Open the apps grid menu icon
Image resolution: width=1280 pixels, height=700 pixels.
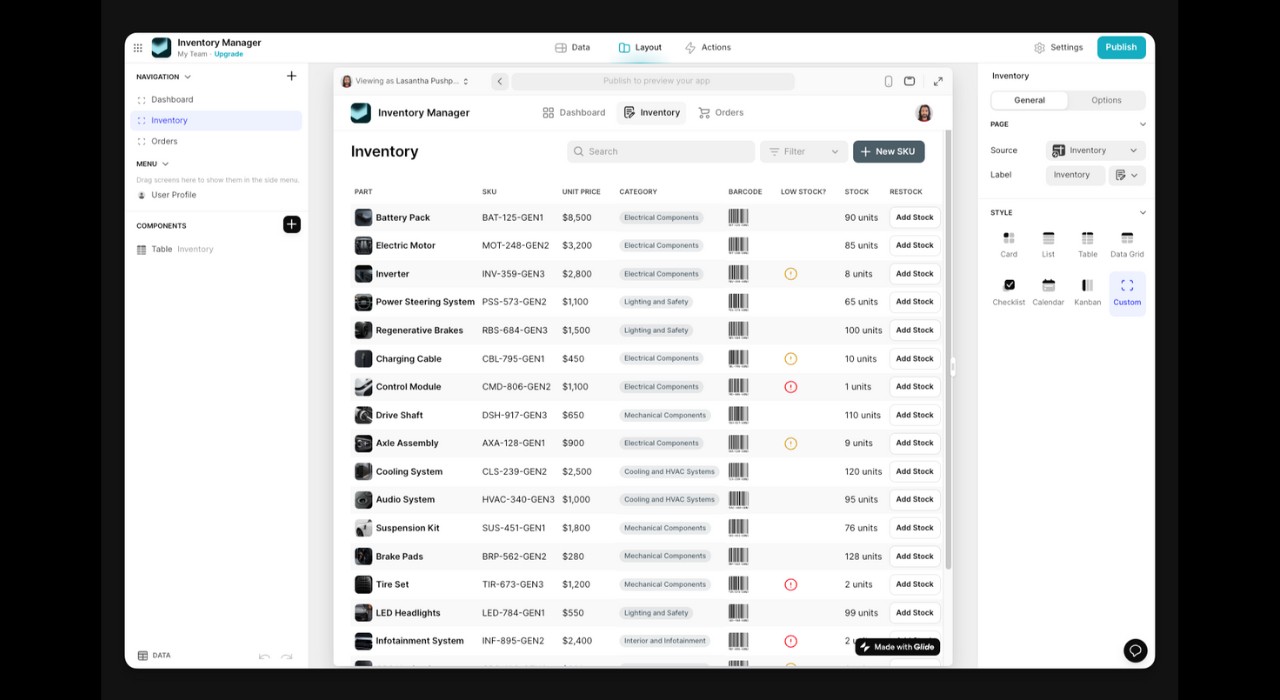click(x=138, y=47)
